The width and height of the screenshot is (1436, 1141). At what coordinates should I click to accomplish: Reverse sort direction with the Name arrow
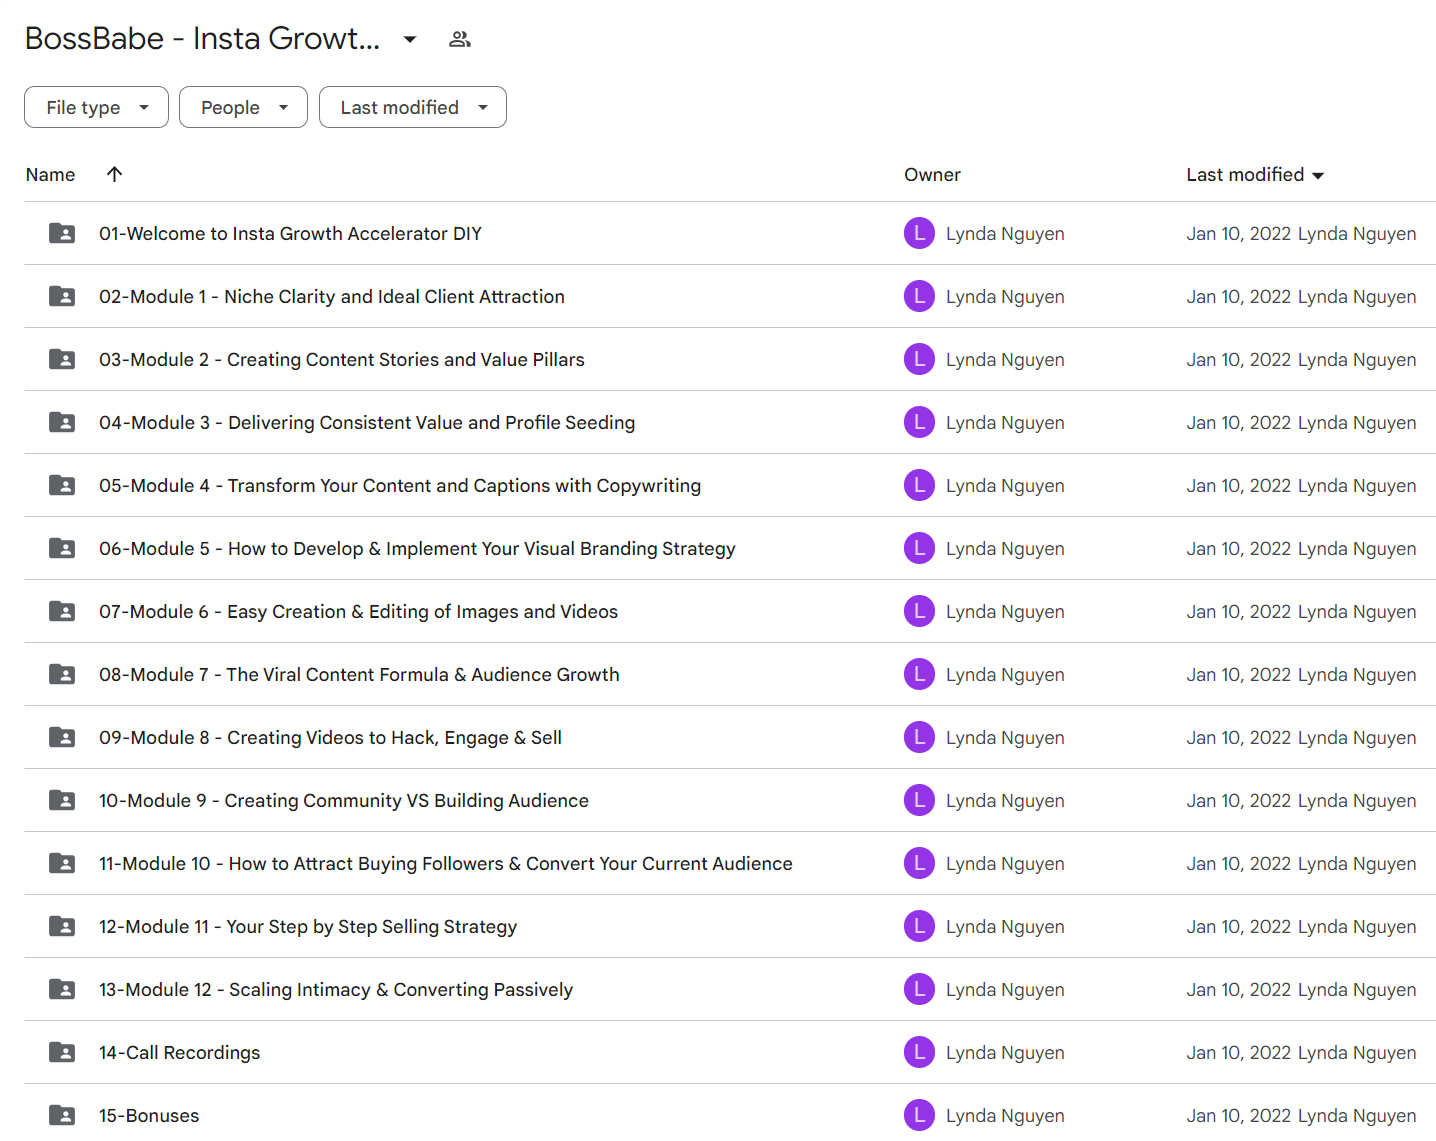[x=115, y=174]
